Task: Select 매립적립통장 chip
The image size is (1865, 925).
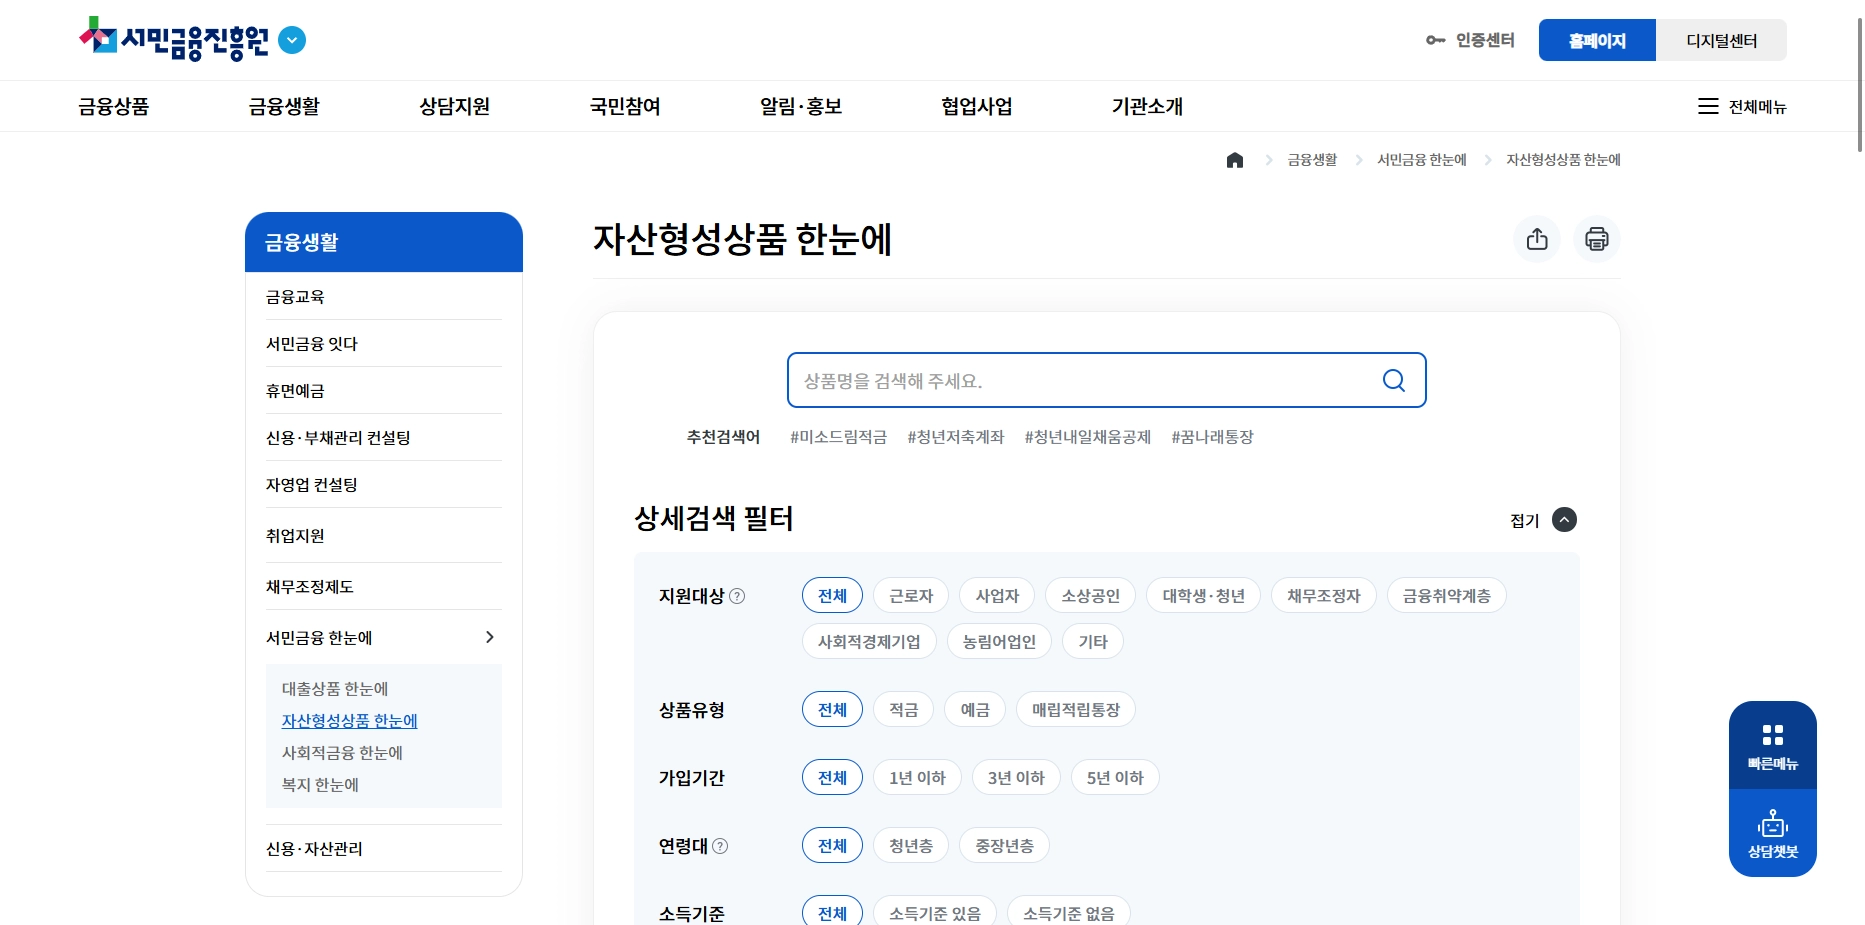Action: tap(1076, 710)
